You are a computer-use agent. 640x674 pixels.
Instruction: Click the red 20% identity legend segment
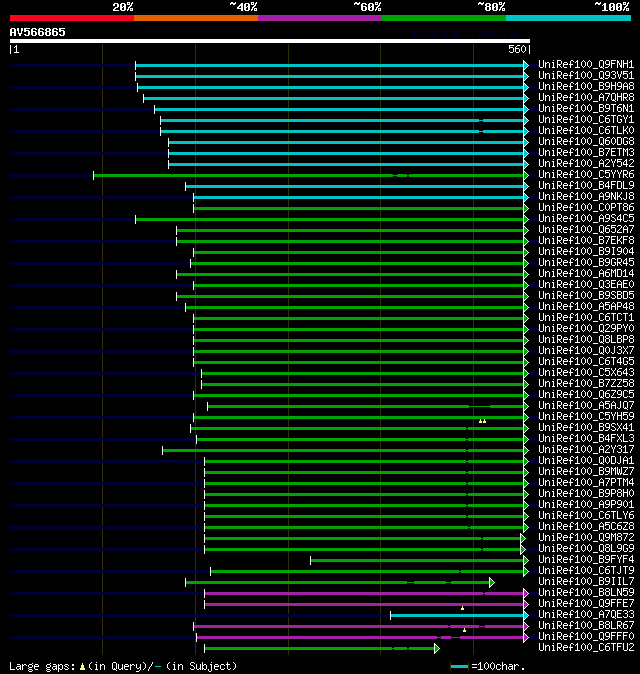[x=72, y=18]
